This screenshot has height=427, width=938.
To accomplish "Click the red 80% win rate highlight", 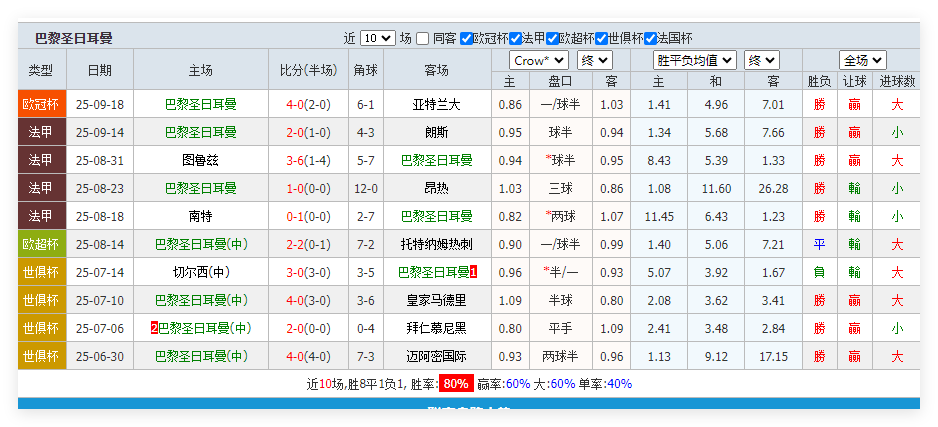I will [x=456, y=384].
